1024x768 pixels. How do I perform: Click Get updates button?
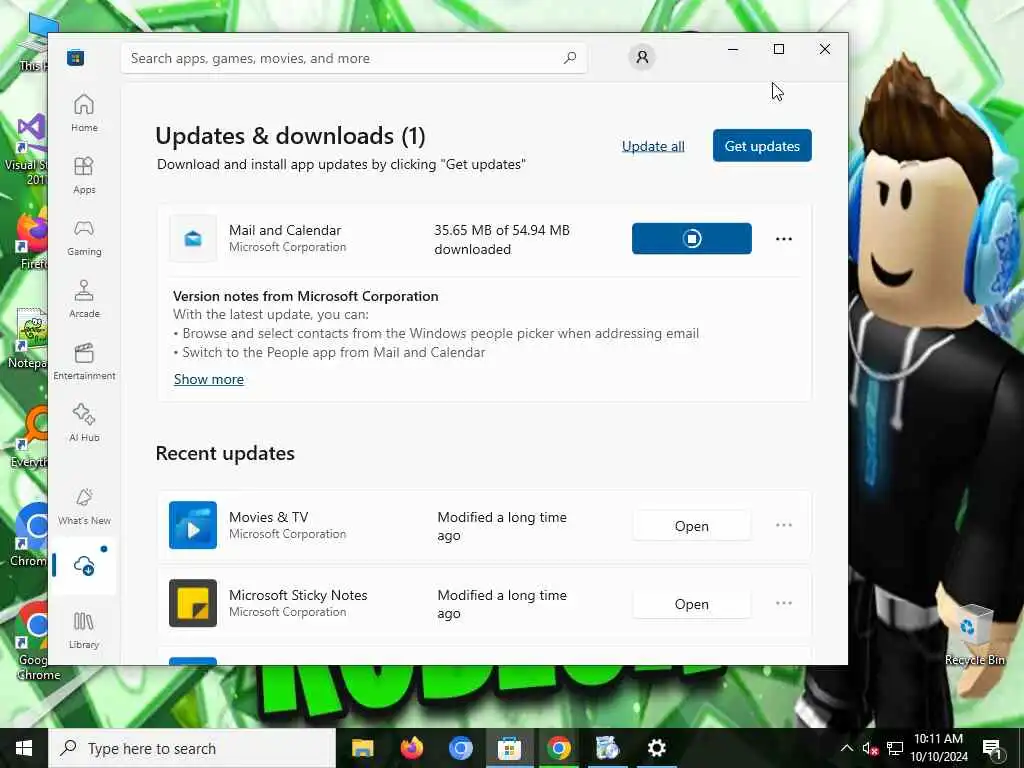click(x=762, y=146)
